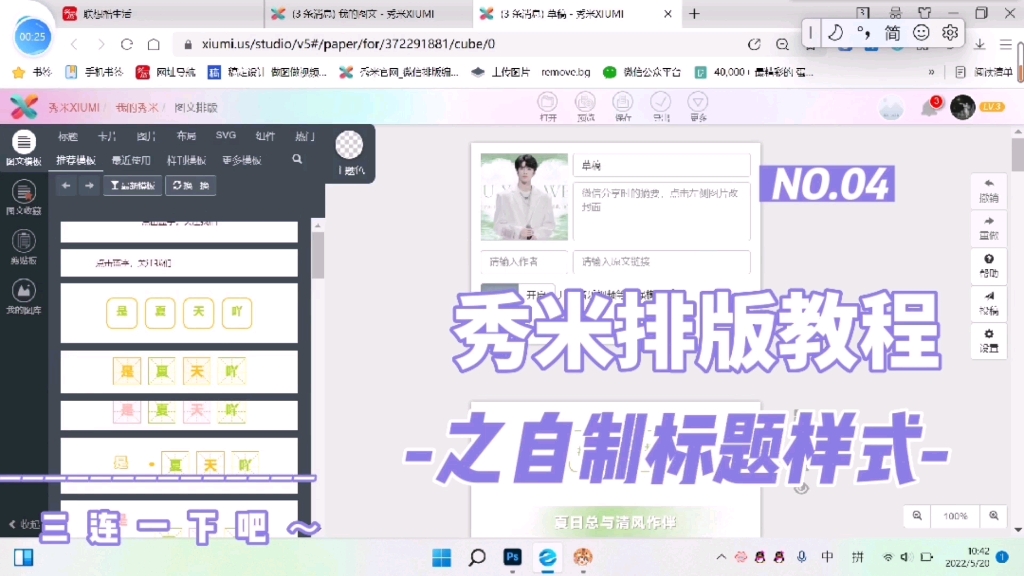This screenshot has width=1024, height=576.
Task: Launch Photoshop from the taskbar
Action: 511,558
